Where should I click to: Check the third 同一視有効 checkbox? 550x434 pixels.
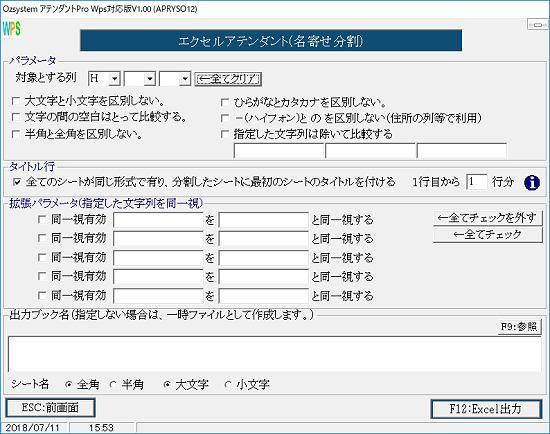pos(42,258)
